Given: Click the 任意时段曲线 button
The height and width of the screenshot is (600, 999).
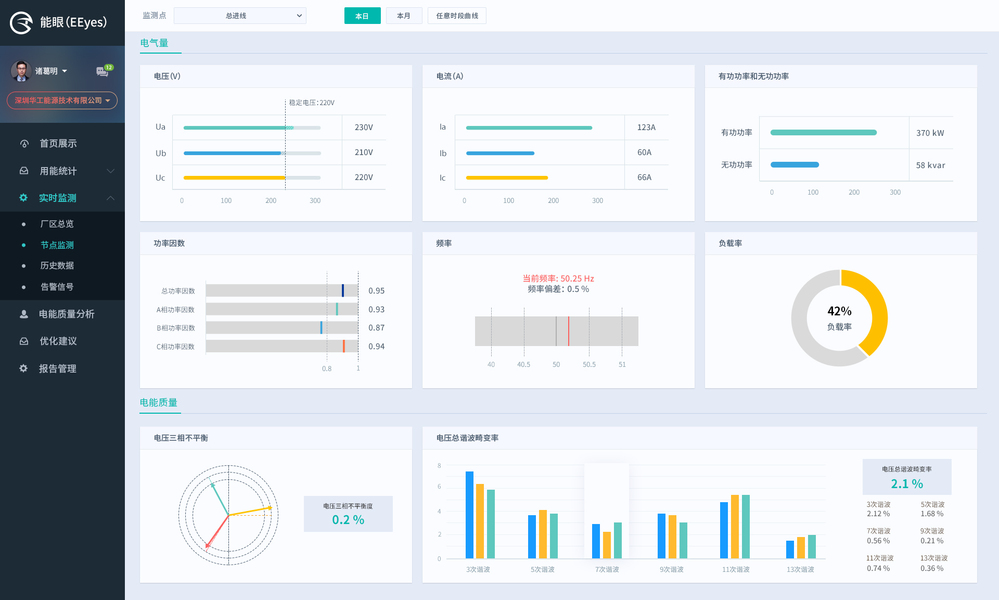Looking at the screenshot, I should click(457, 16).
